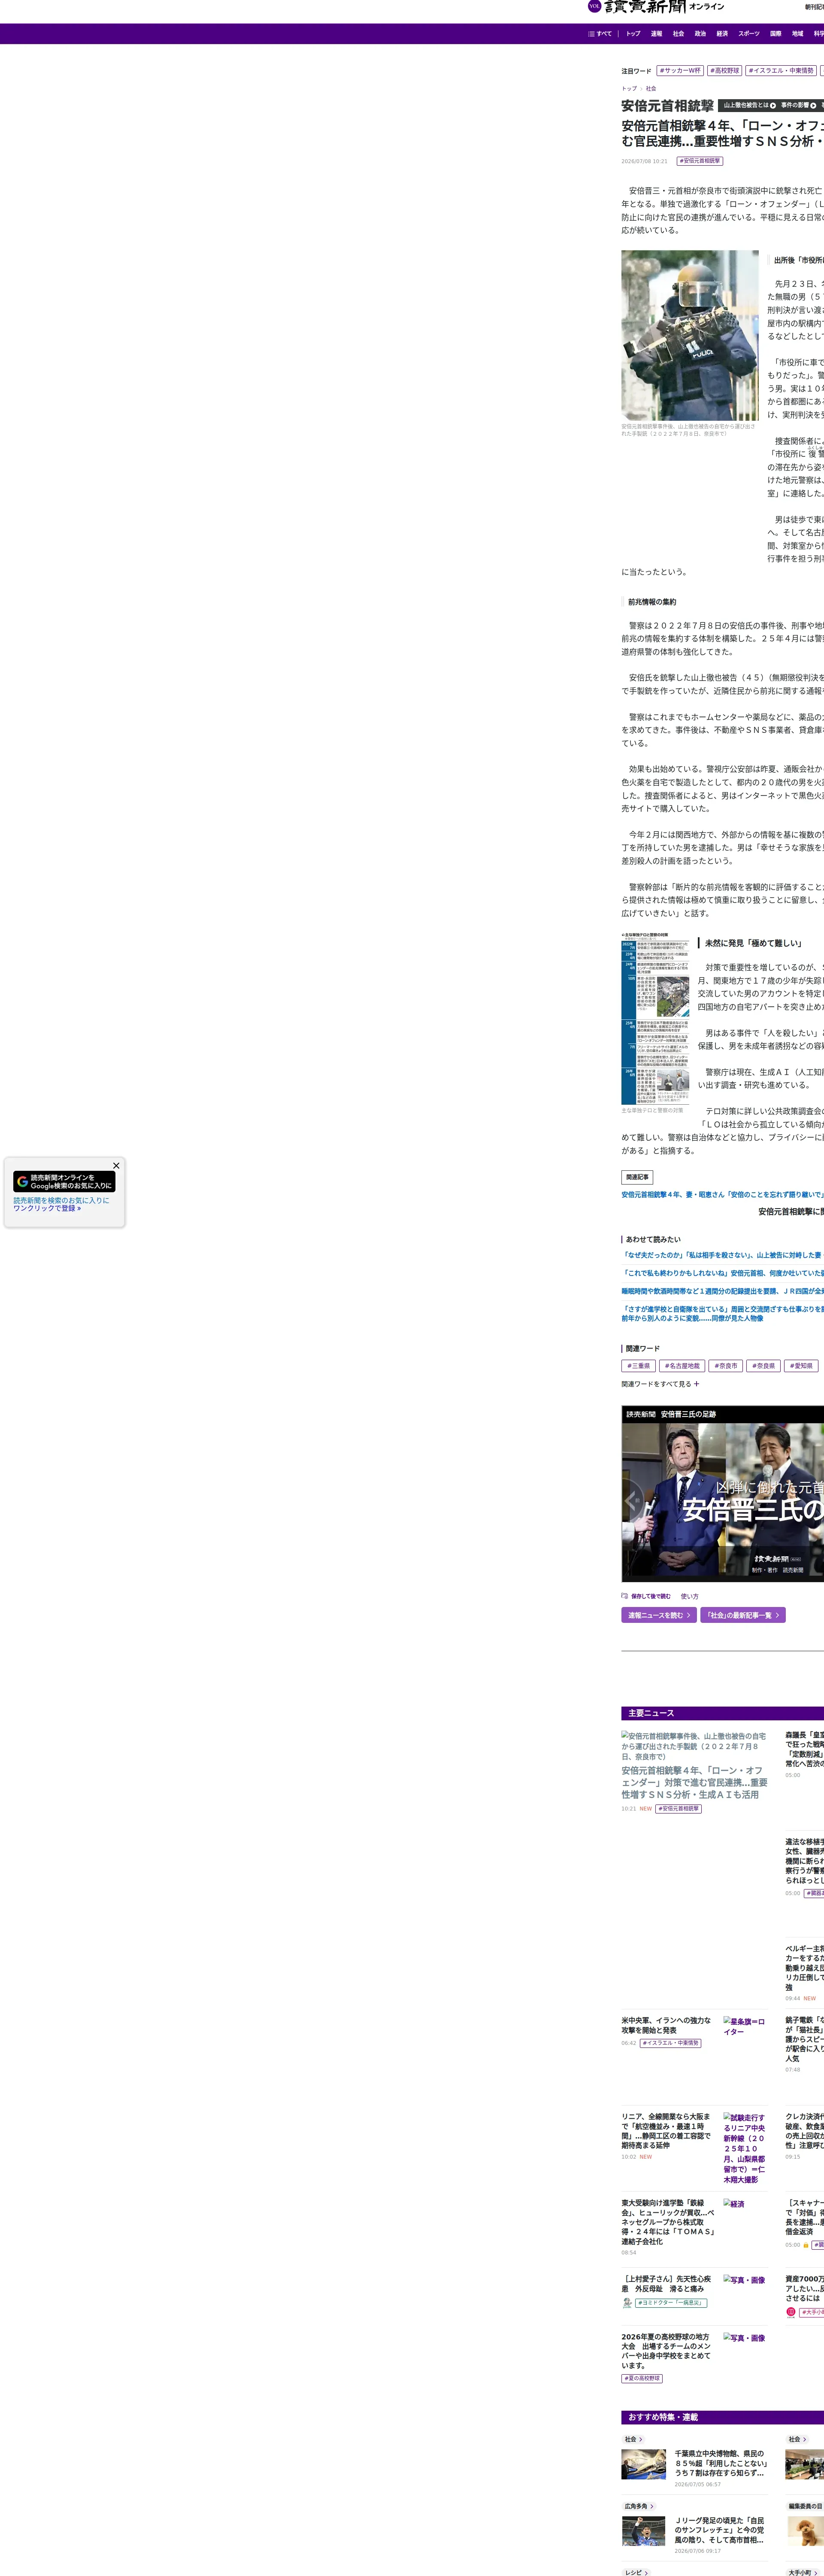This screenshot has width=824, height=2576.
Task: Open 地域 in navigation bar
Action: (x=797, y=34)
